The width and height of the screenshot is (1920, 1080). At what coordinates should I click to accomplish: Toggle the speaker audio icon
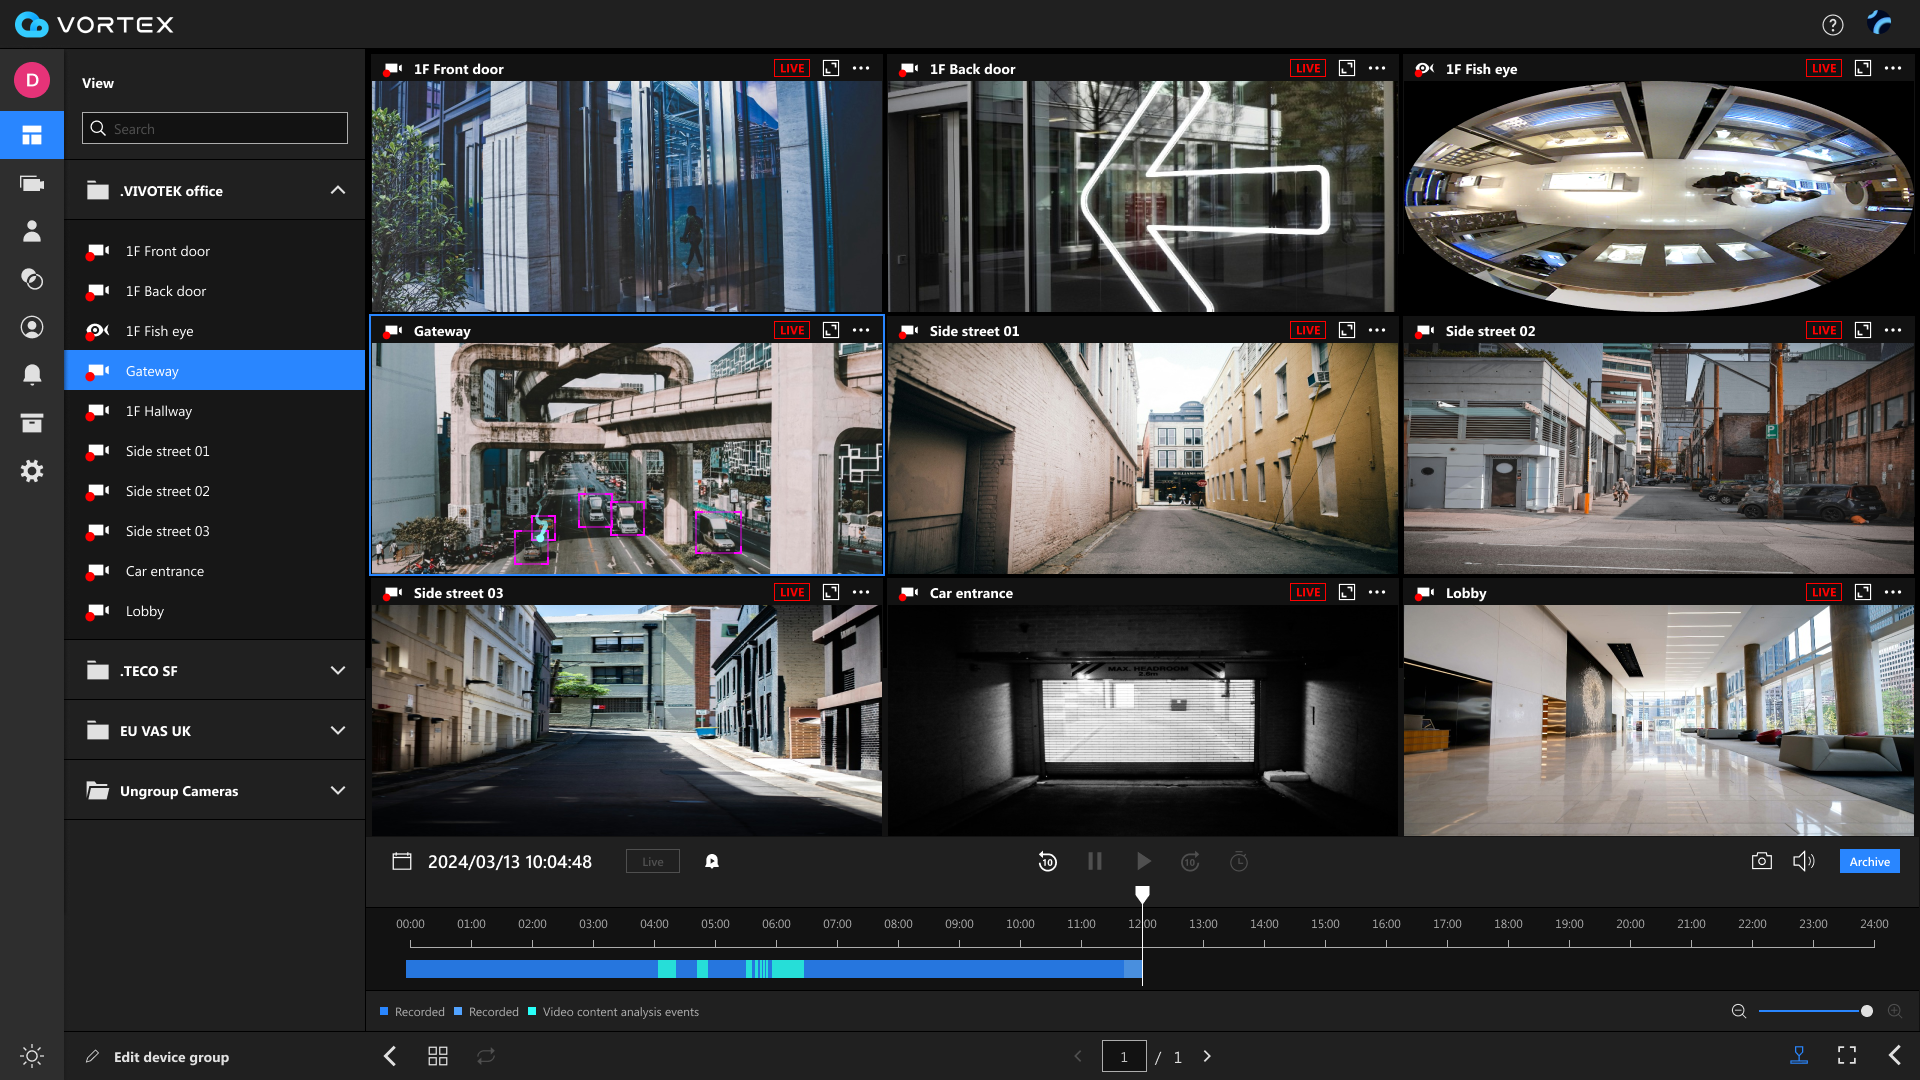1803,861
